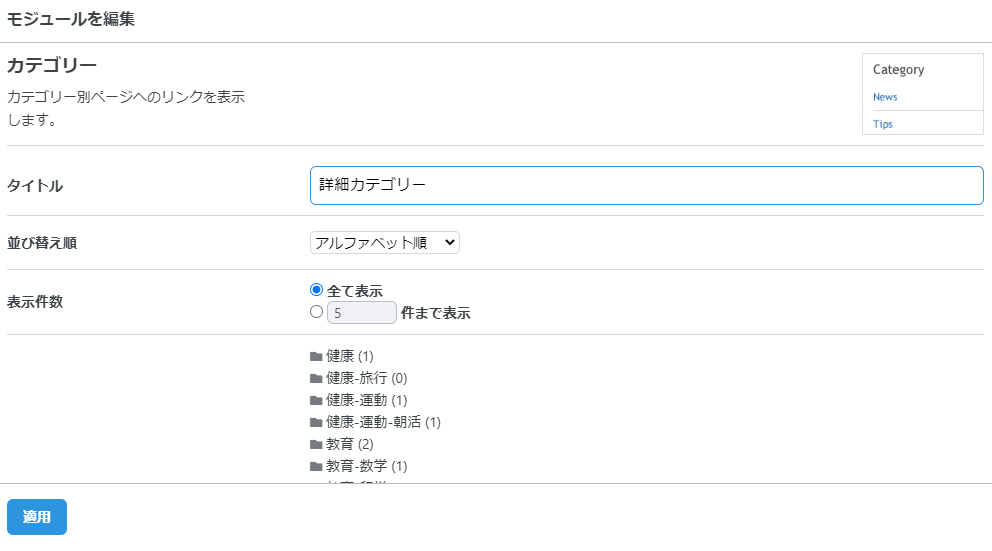Click the folder icon beside 教育 (2)
This screenshot has width=992, height=551.
[316, 445]
